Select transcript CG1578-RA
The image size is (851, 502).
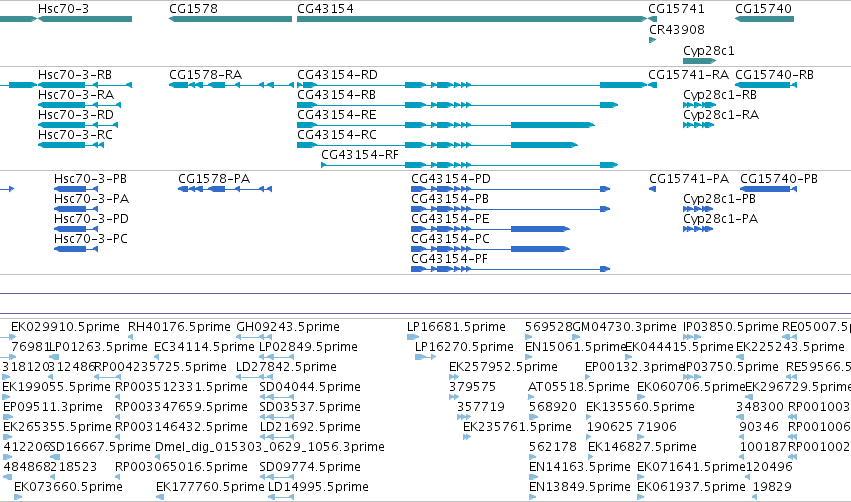pyautogui.click(x=206, y=75)
